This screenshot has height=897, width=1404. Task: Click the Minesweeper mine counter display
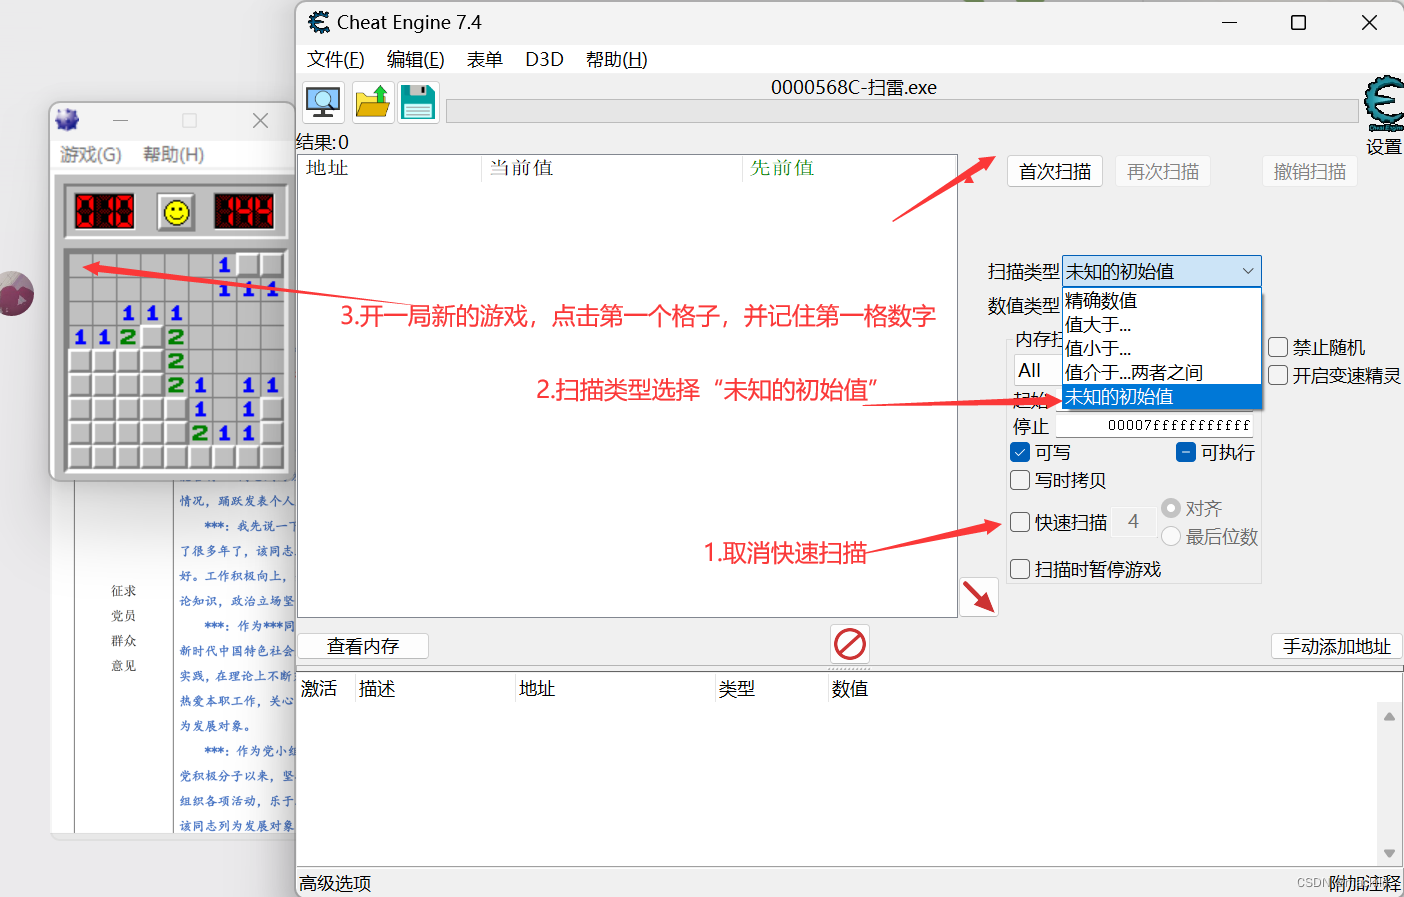(105, 211)
